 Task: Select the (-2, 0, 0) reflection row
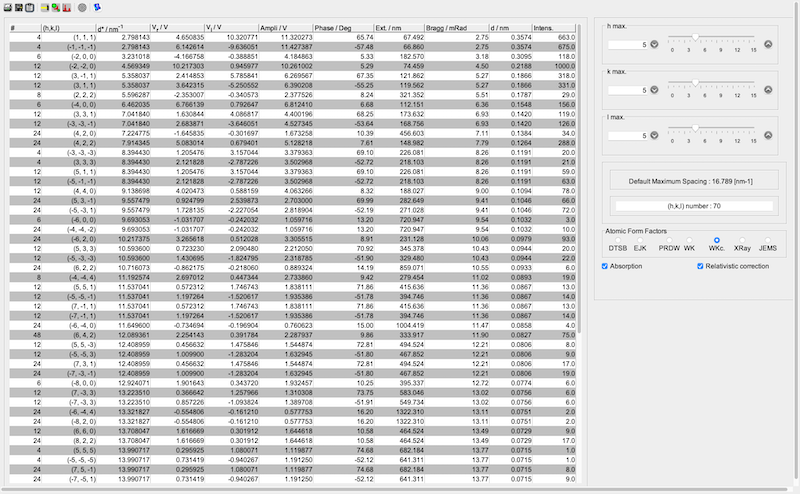[x=292, y=57]
